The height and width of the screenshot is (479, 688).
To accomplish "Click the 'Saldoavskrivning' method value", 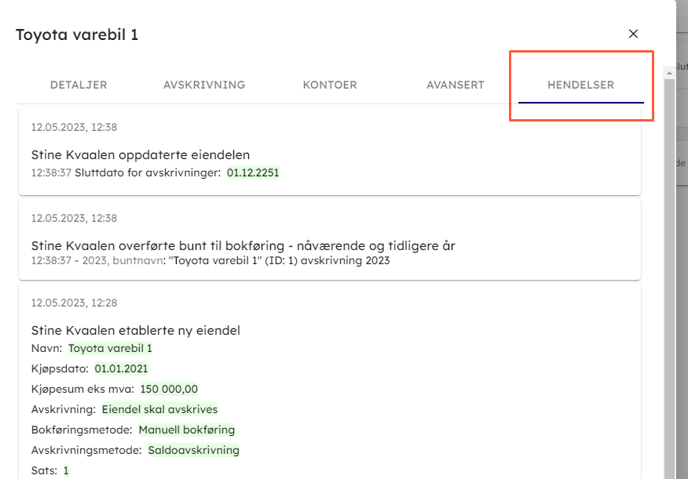I will pyautogui.click(x=194, y=450).
